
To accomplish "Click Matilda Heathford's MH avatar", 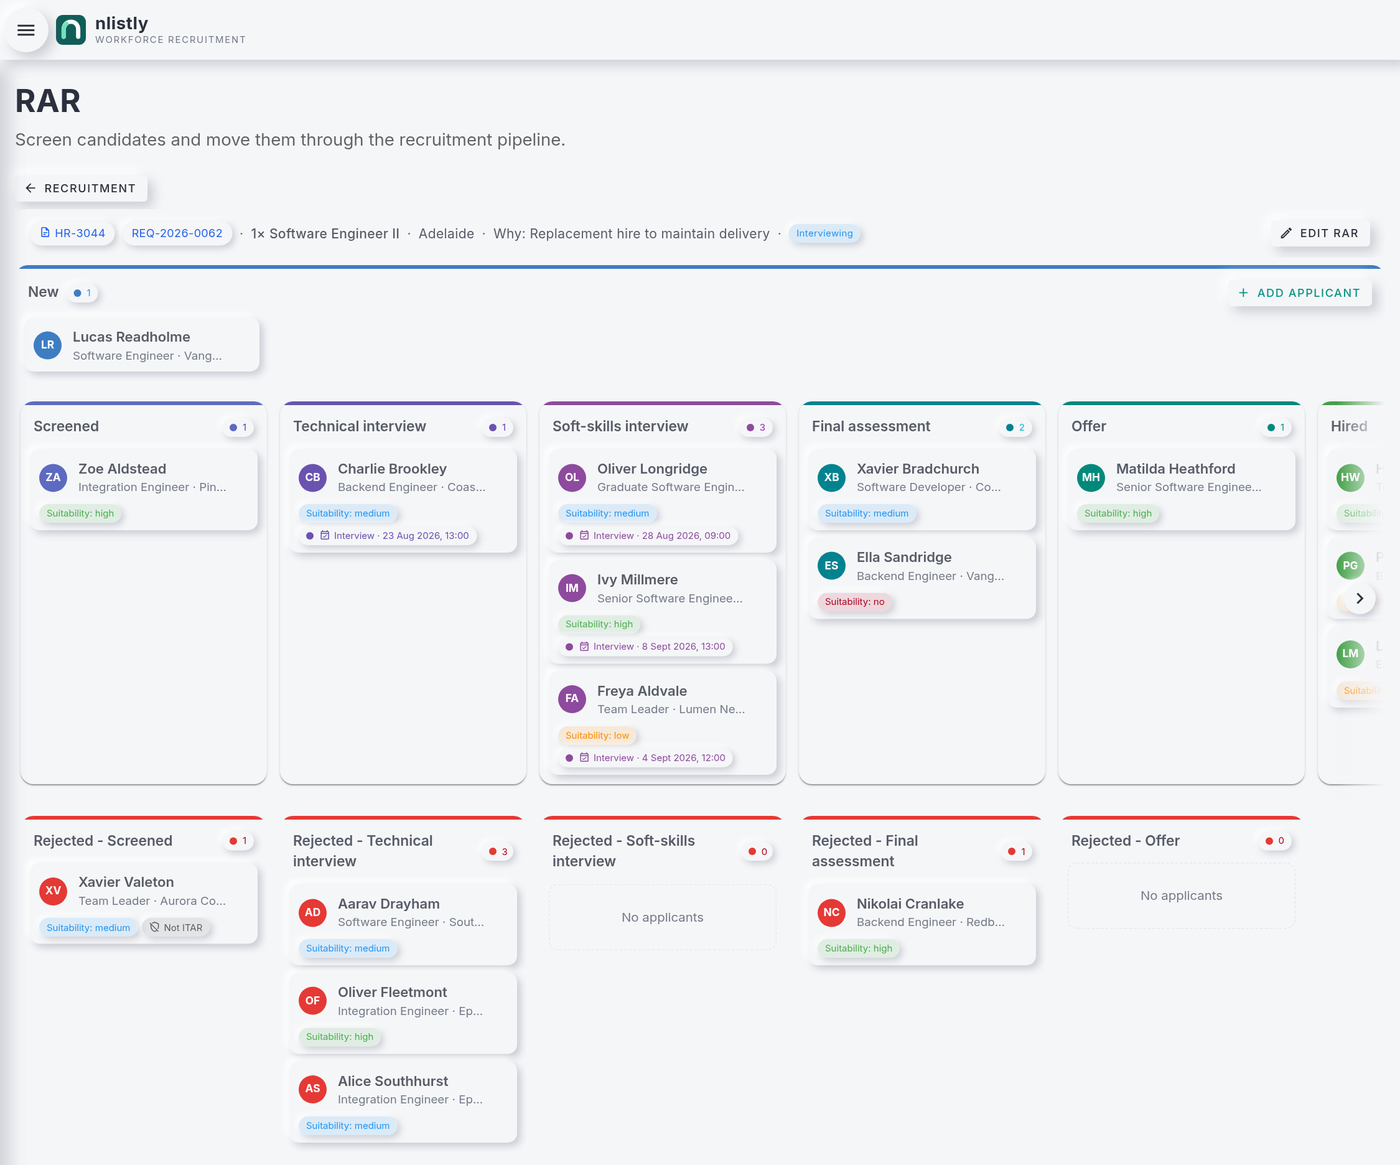I will point(1091,477).
